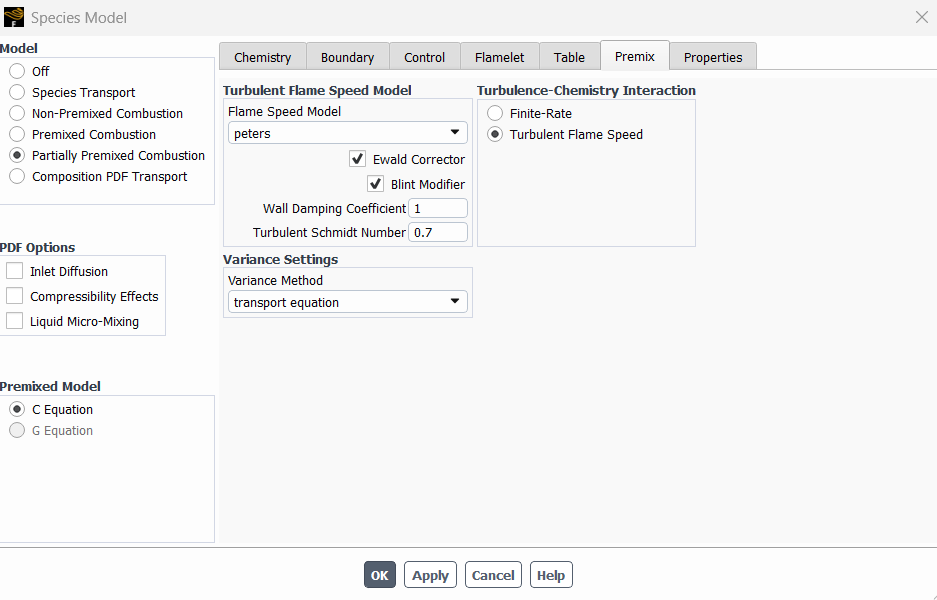Click the Apply button

tap(430, 575)
